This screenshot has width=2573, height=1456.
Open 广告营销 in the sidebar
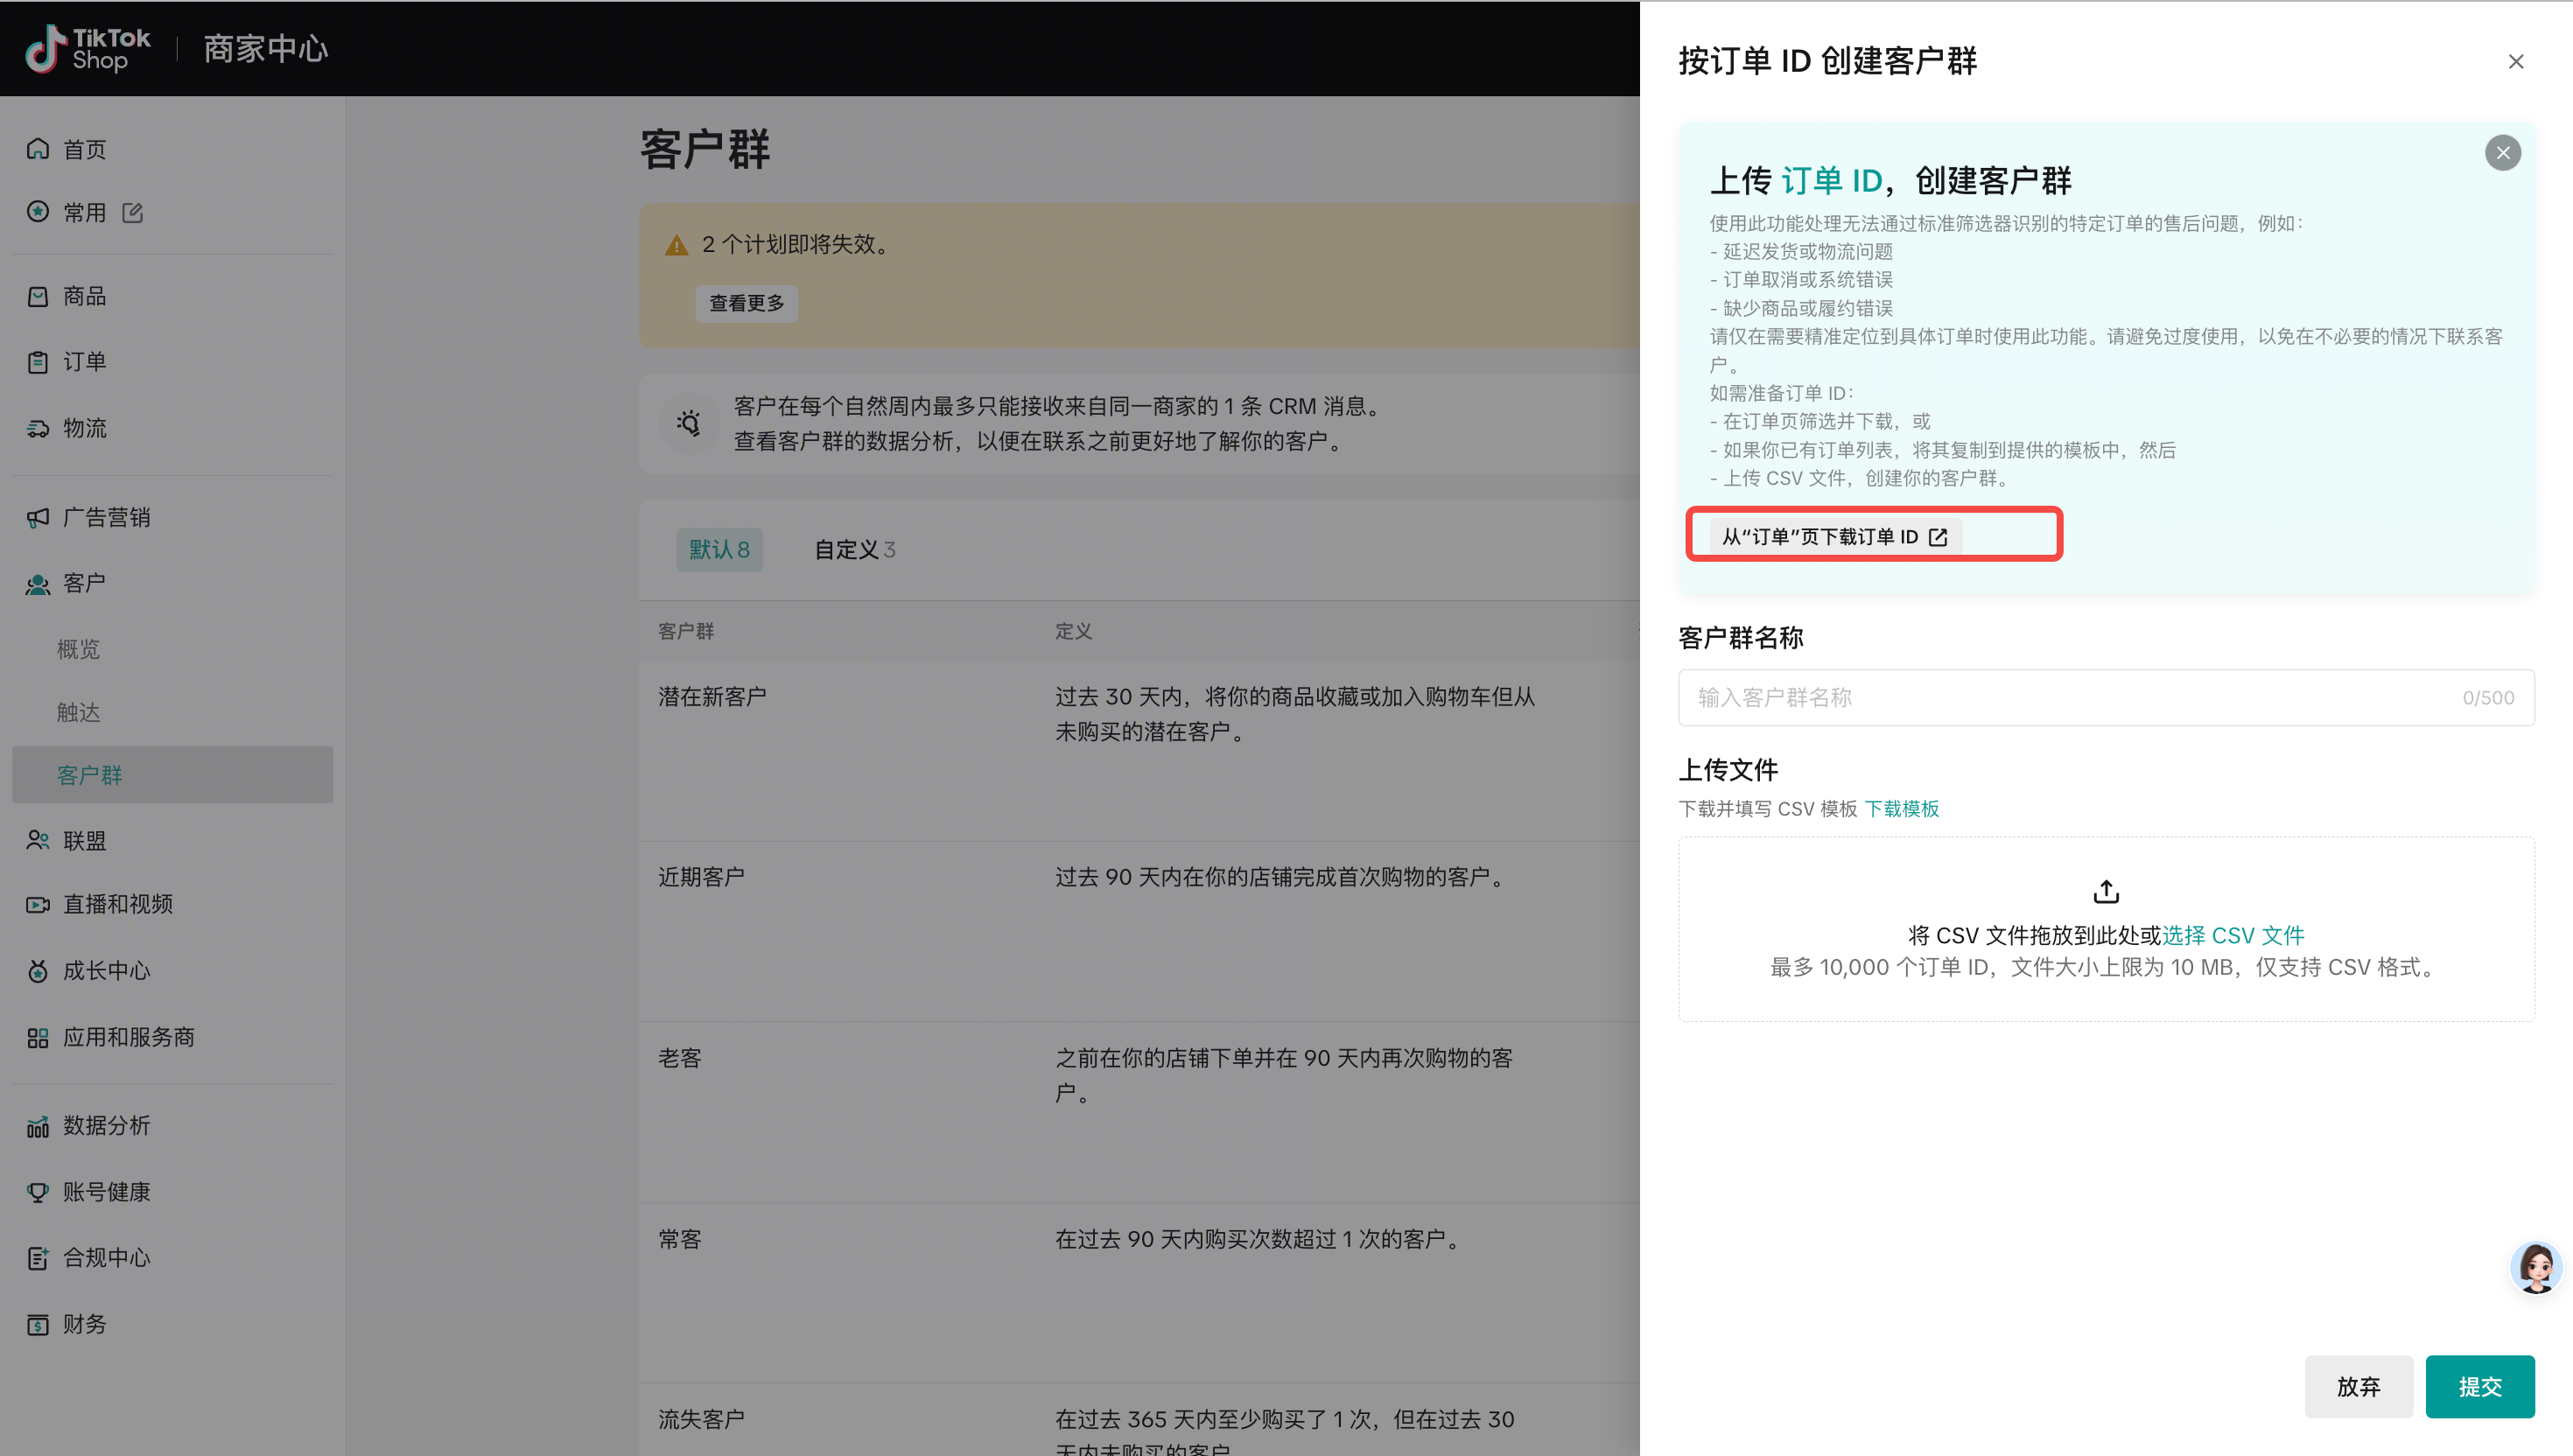(x=106, y=517)
